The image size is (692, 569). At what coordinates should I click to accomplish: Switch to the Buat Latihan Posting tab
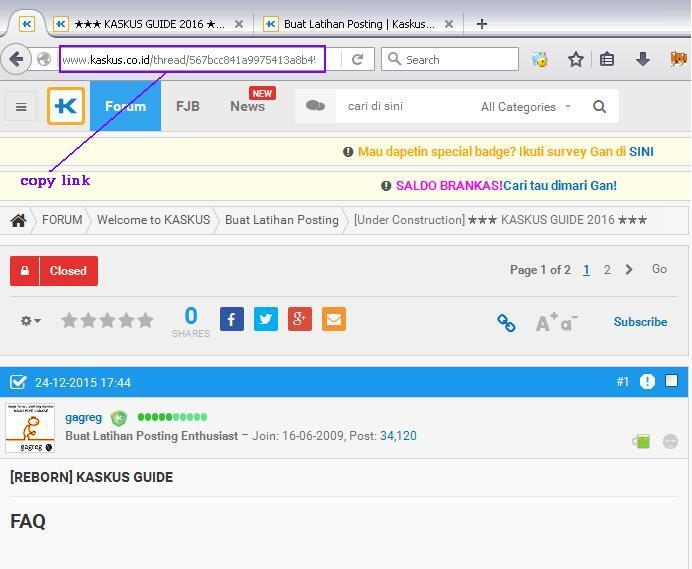tap(359, 24)
